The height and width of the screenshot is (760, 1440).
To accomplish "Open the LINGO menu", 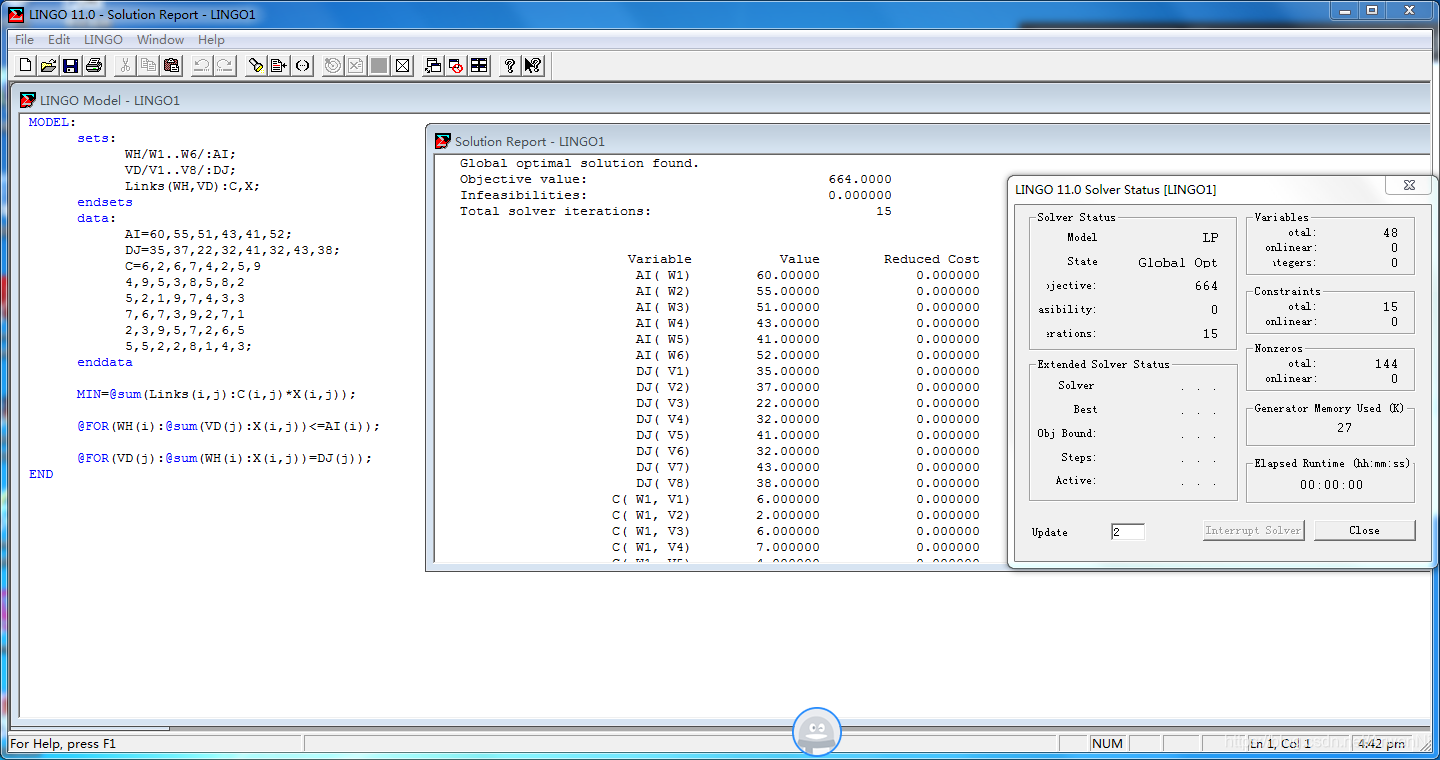I will [103, 40].
